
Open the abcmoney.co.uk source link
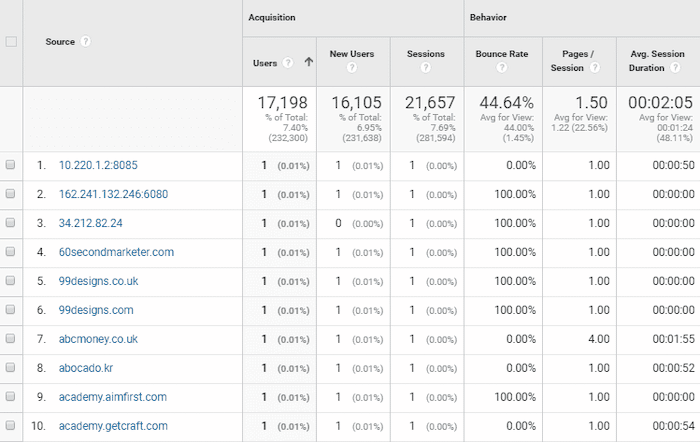click(x=98, y=339)
